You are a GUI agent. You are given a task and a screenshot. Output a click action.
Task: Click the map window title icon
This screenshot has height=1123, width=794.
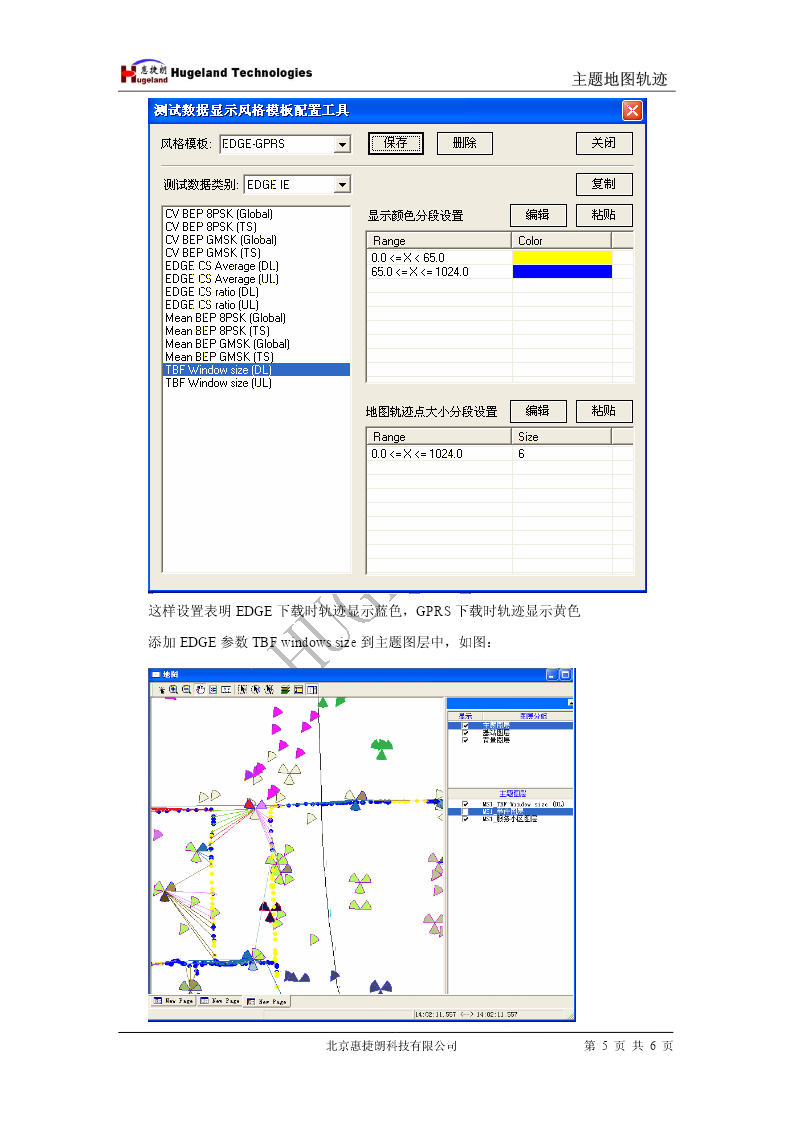155,674
